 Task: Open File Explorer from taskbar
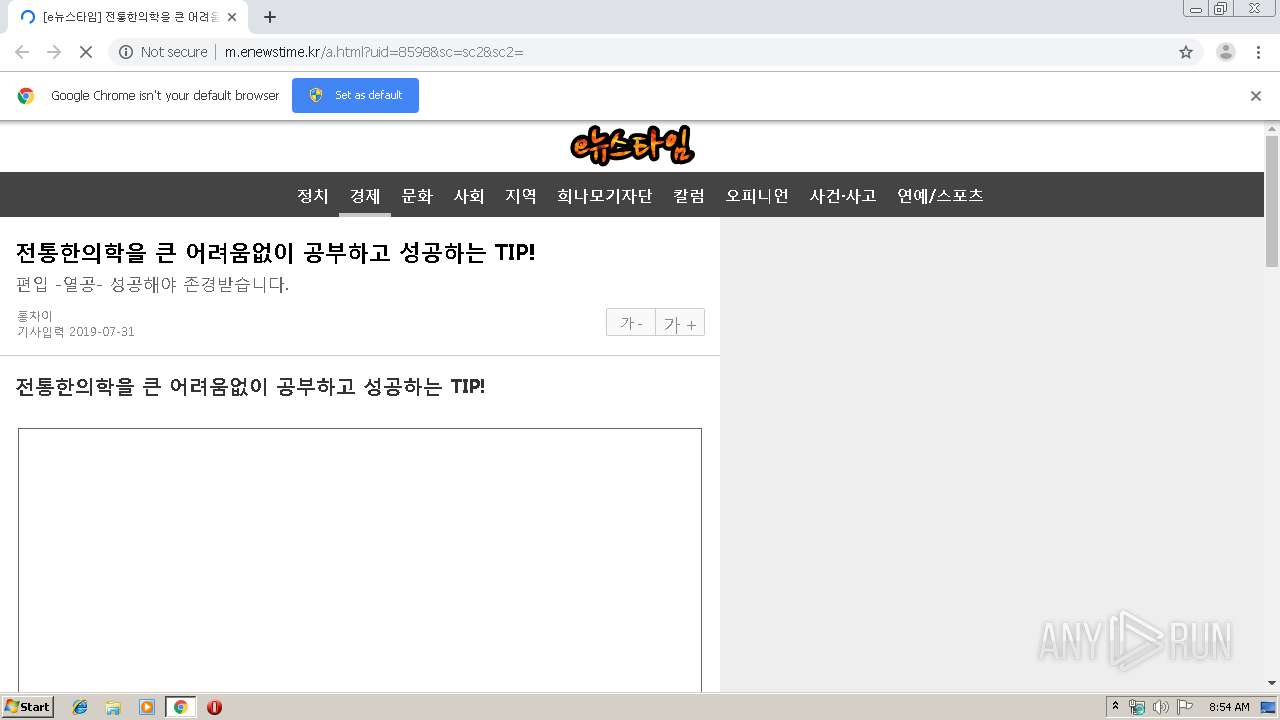point(113,707)
